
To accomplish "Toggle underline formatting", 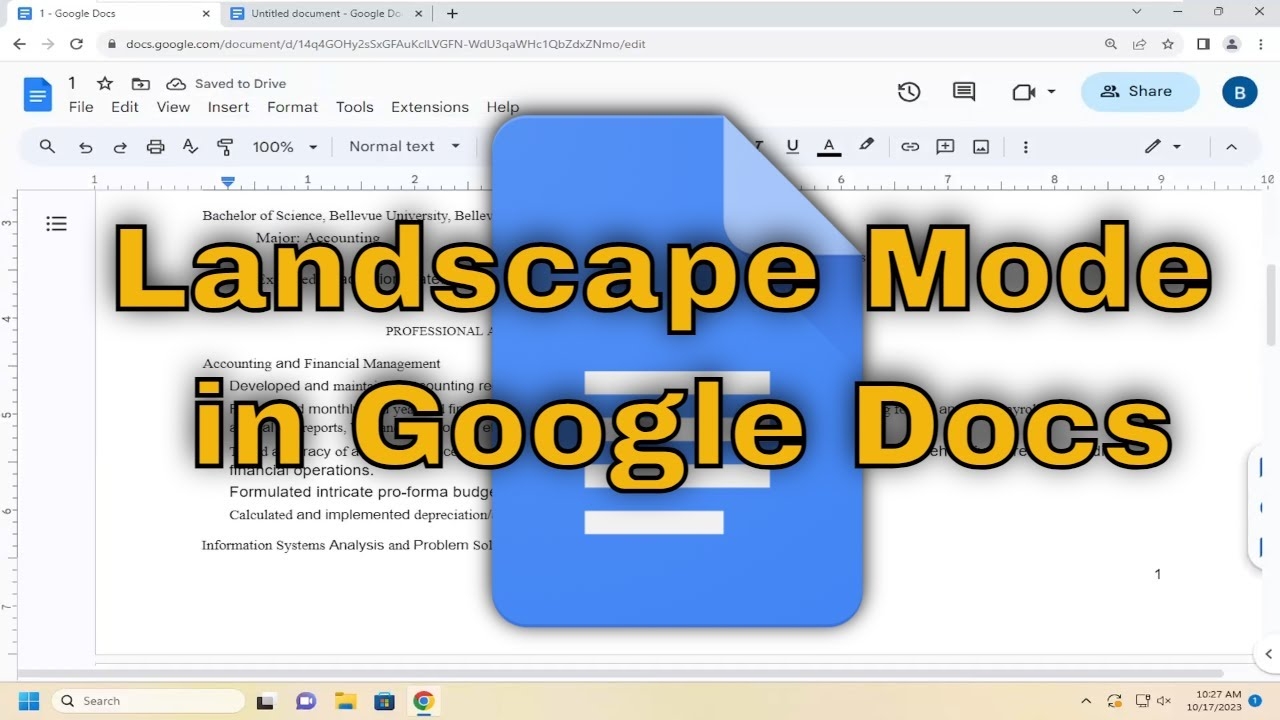I will pos(792,146).
